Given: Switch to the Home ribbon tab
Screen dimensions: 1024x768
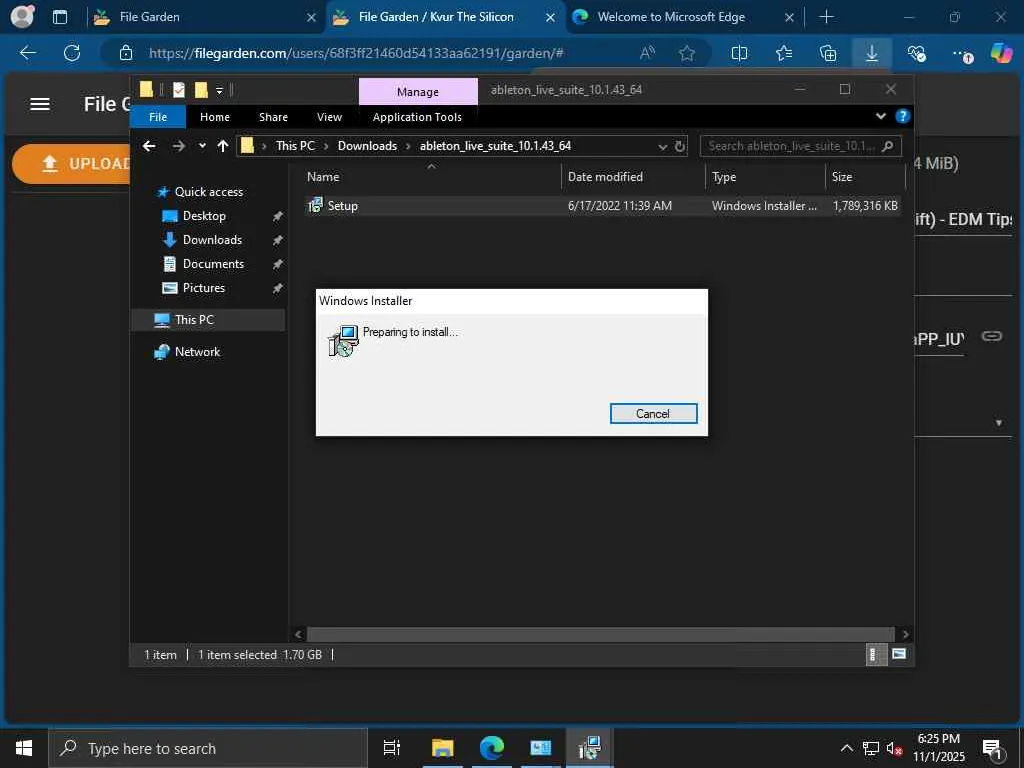Looking at the screenshot, I should pos(215,117).
